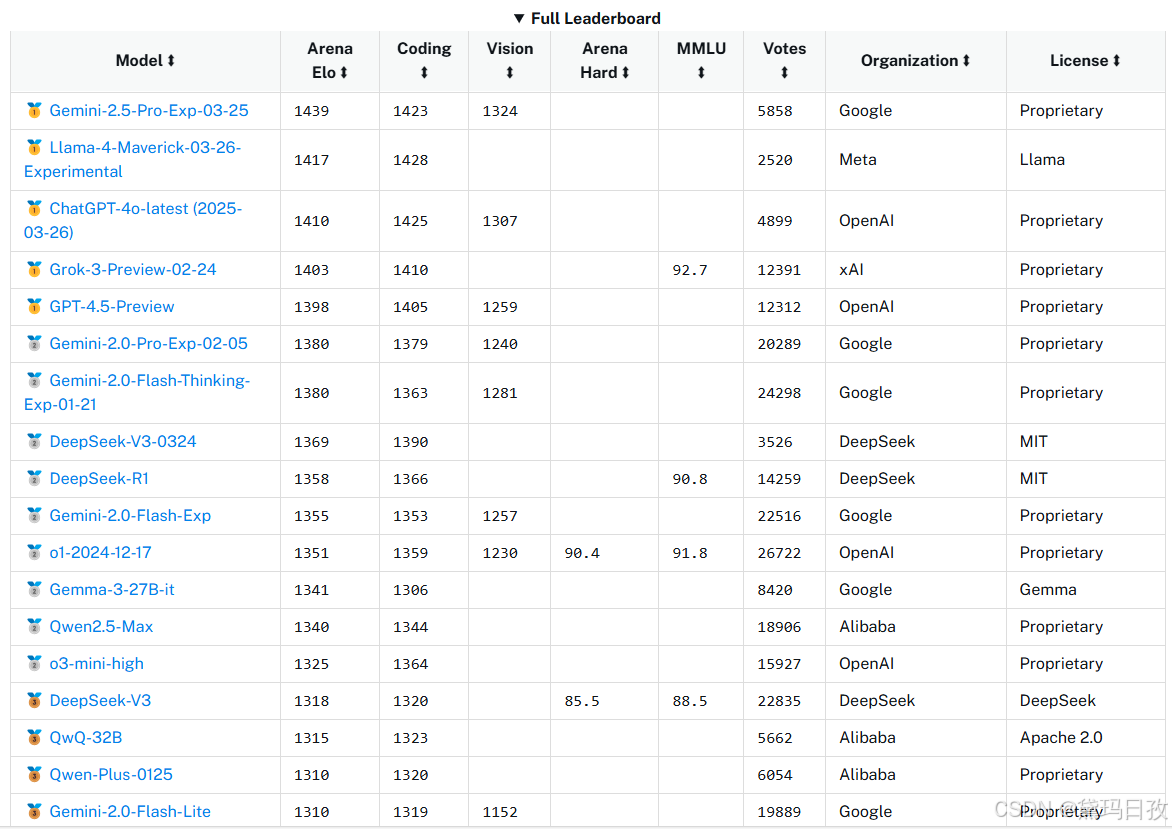This screenshot has height=829, width=1172.
Task: Click silver medal icon beside o1-2024-12-17
Action: click(x=34, y=552)
